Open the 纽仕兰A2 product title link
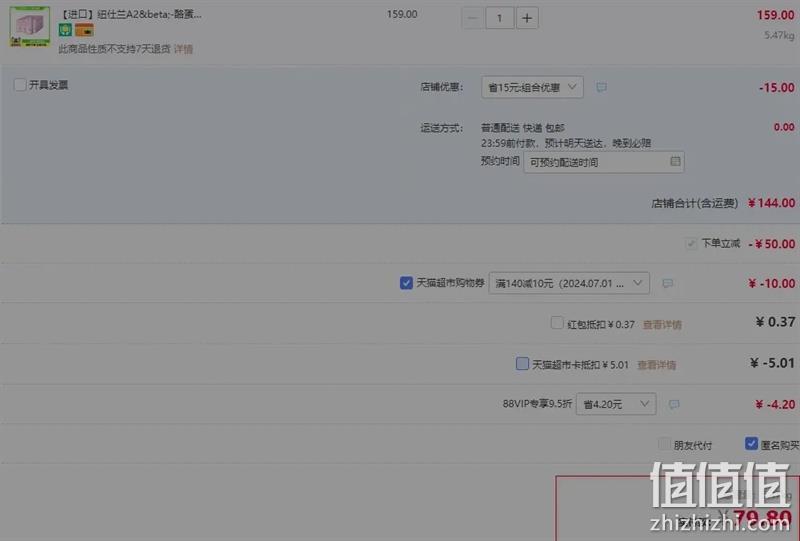800x541 pixels. tap(131, 14)
